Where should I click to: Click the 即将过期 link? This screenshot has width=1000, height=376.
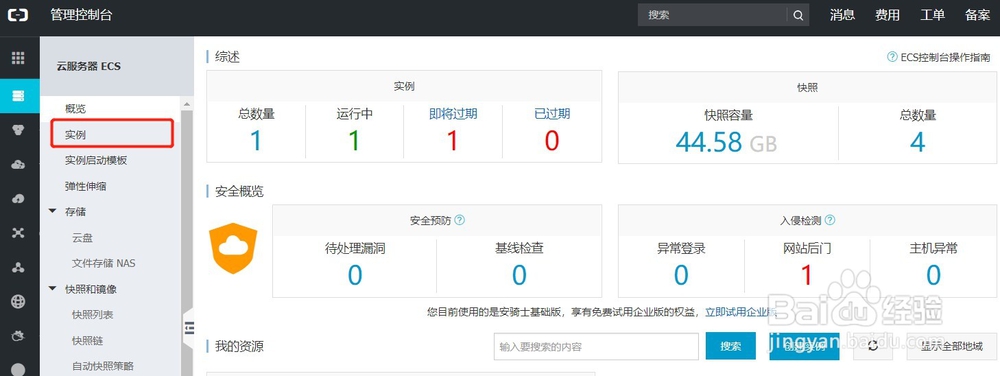click(x=453, y=114)
